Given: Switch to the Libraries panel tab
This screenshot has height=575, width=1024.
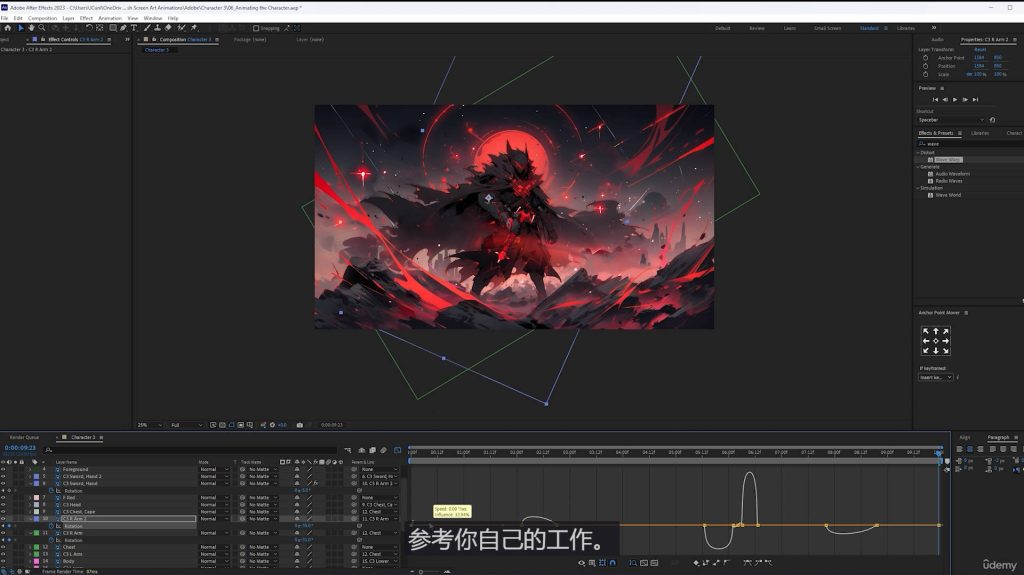Looking at the screenshot, I should pos(980,133).
